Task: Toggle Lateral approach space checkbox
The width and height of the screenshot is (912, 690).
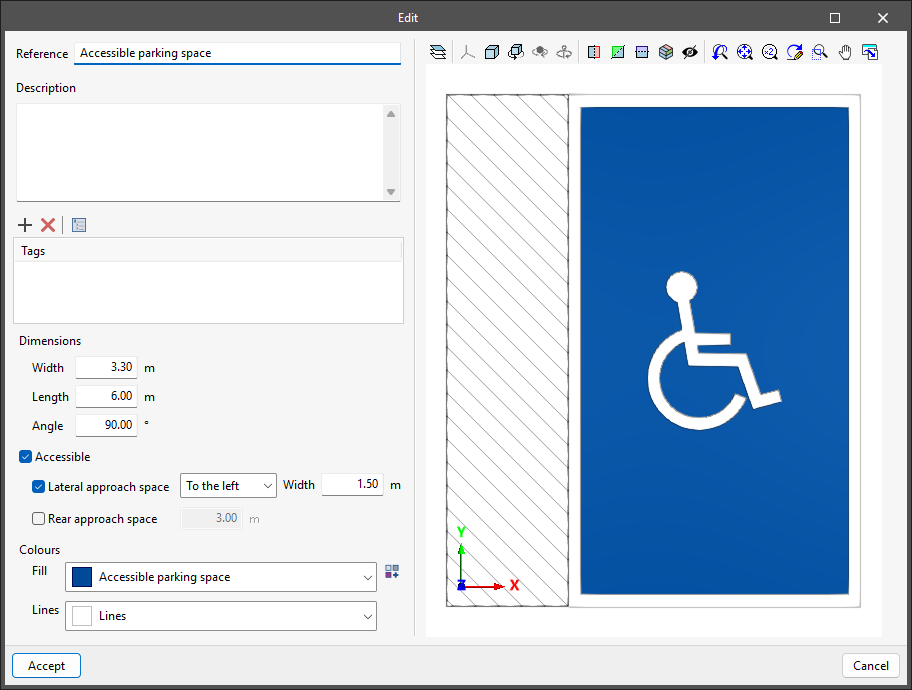Action: 38,487
